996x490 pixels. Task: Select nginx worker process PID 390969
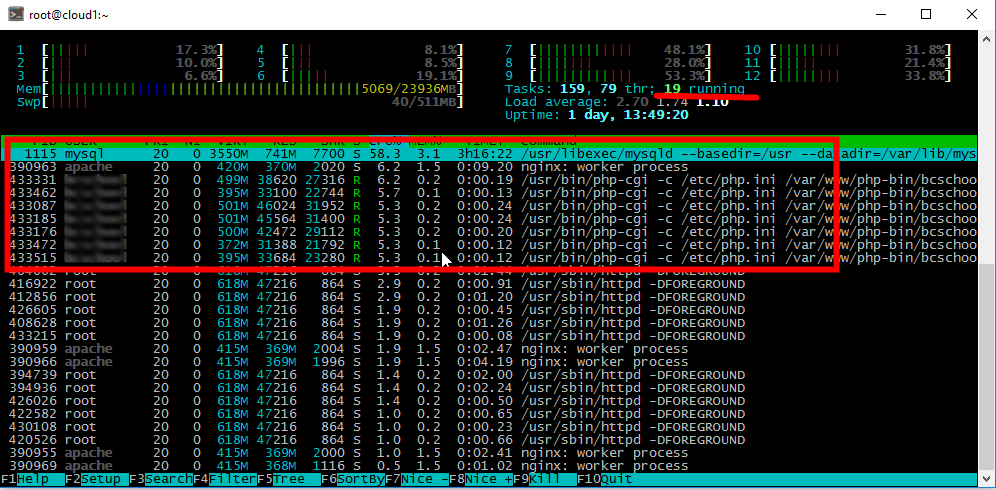pos(489,466)
